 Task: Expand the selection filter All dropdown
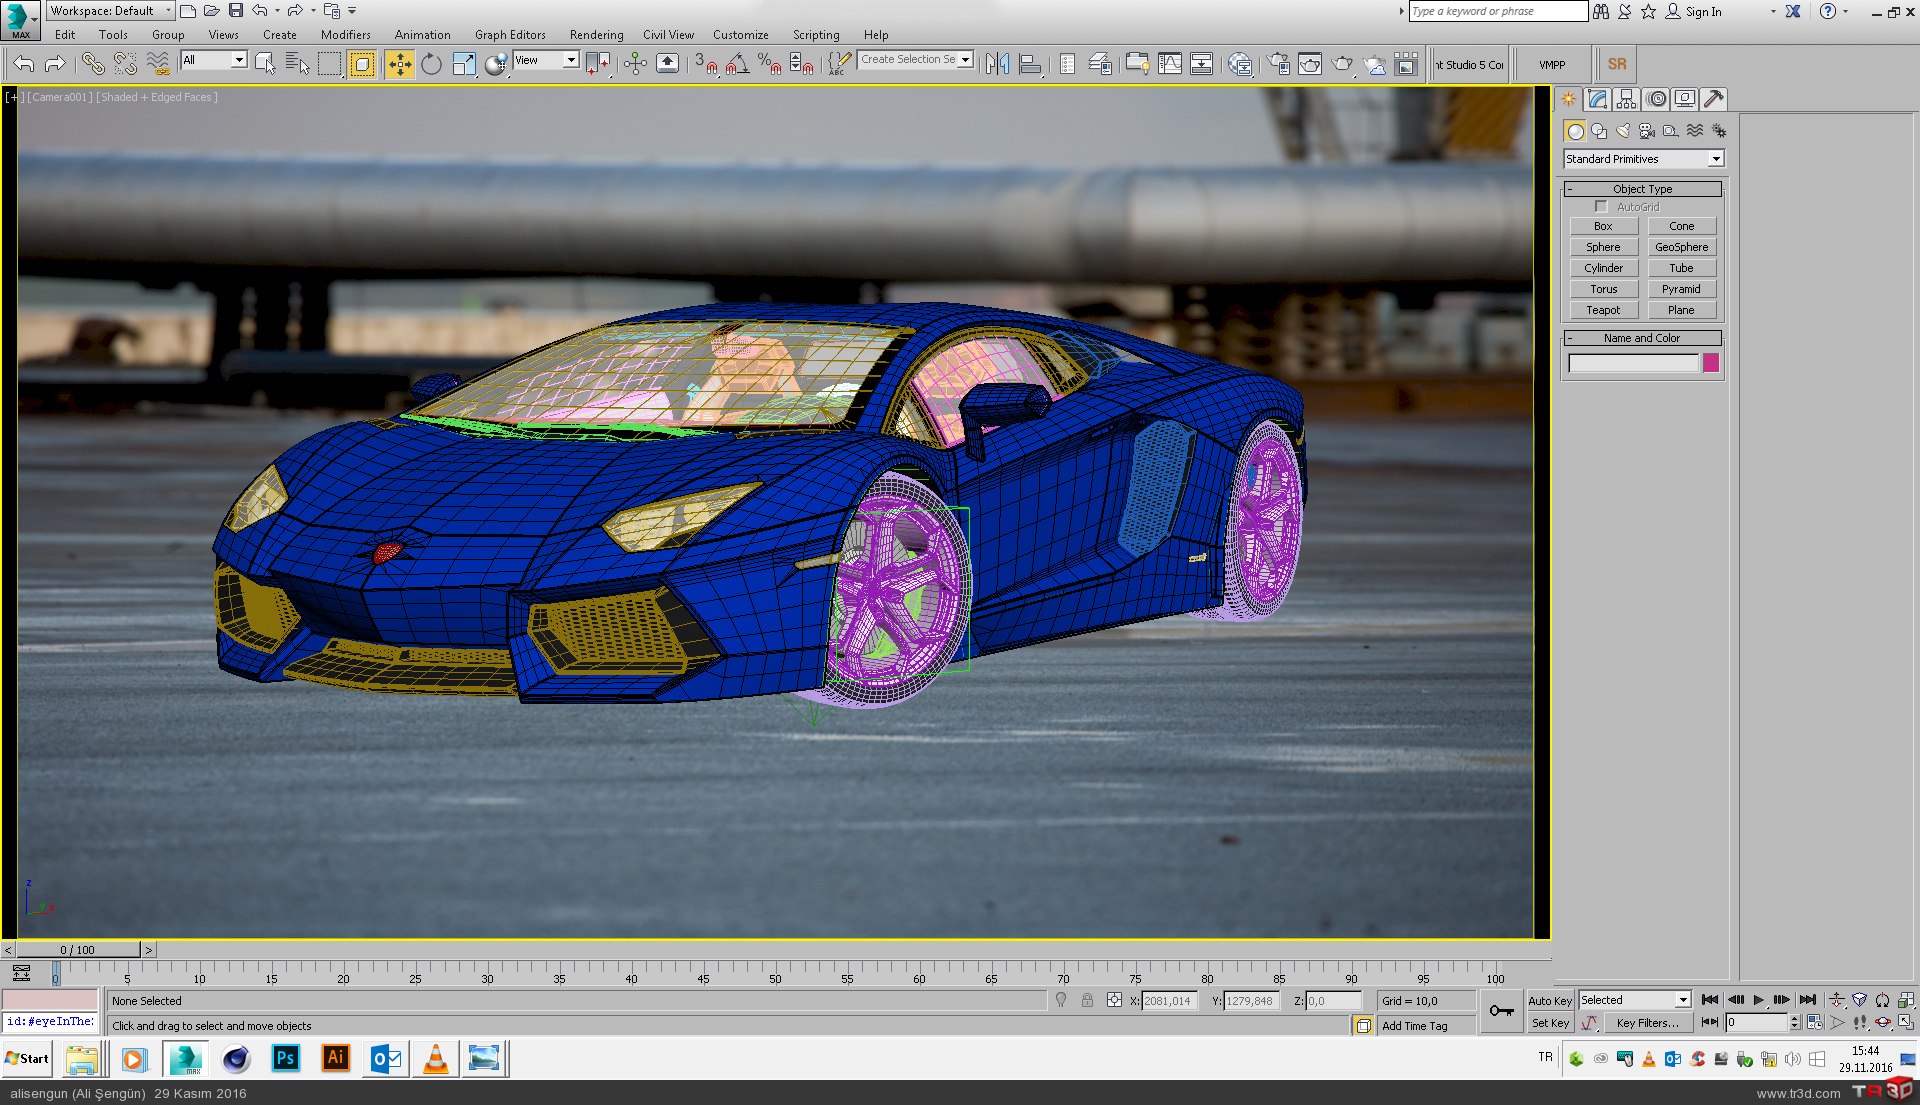238,60
